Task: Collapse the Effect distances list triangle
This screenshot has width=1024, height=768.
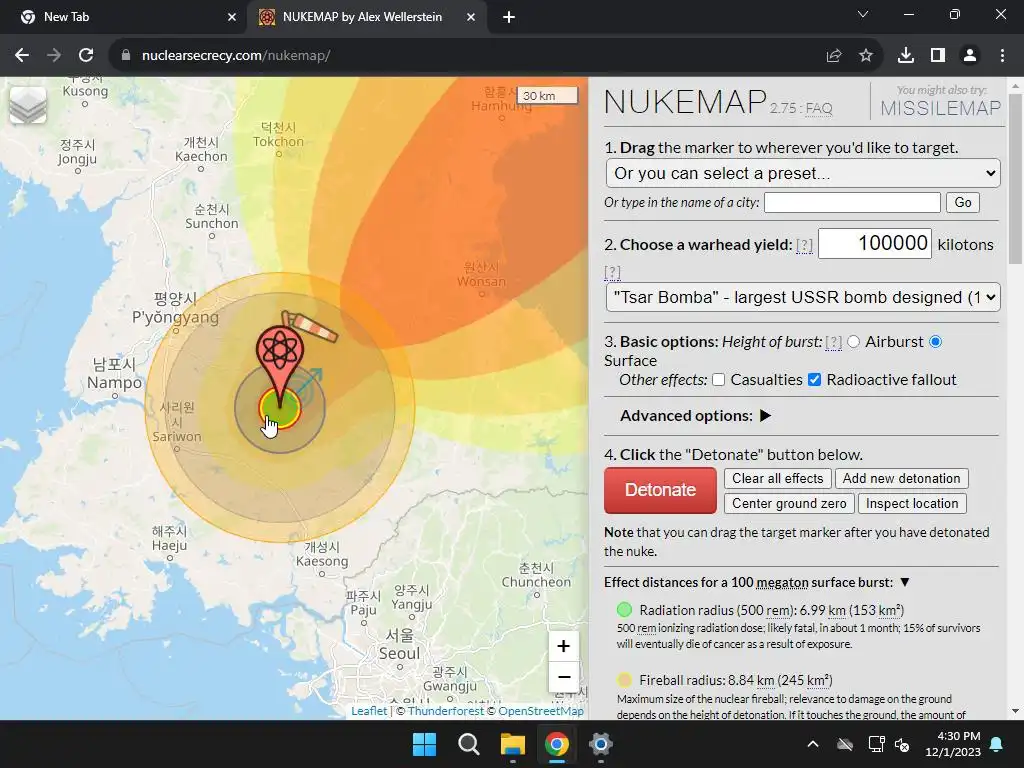Action: (x=904, y=582)
